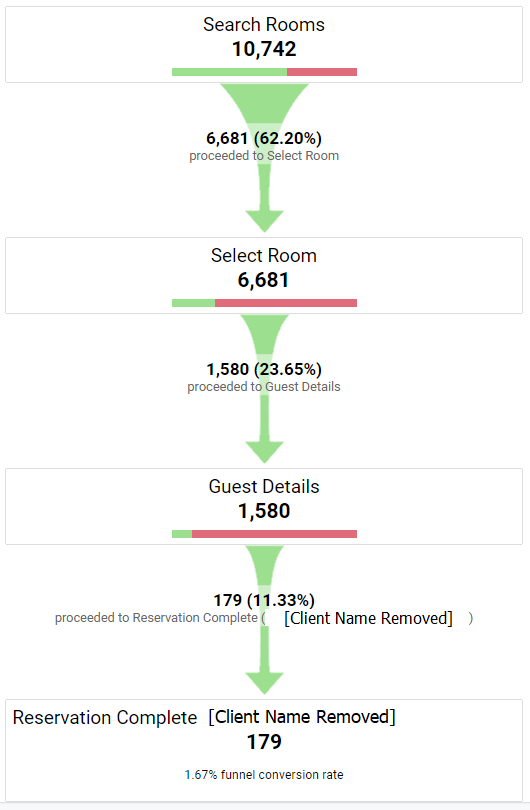Open the Select Room step title
The height and width of the screenshot is (810, 530).
pyautogui.click(x=263, y=256)
